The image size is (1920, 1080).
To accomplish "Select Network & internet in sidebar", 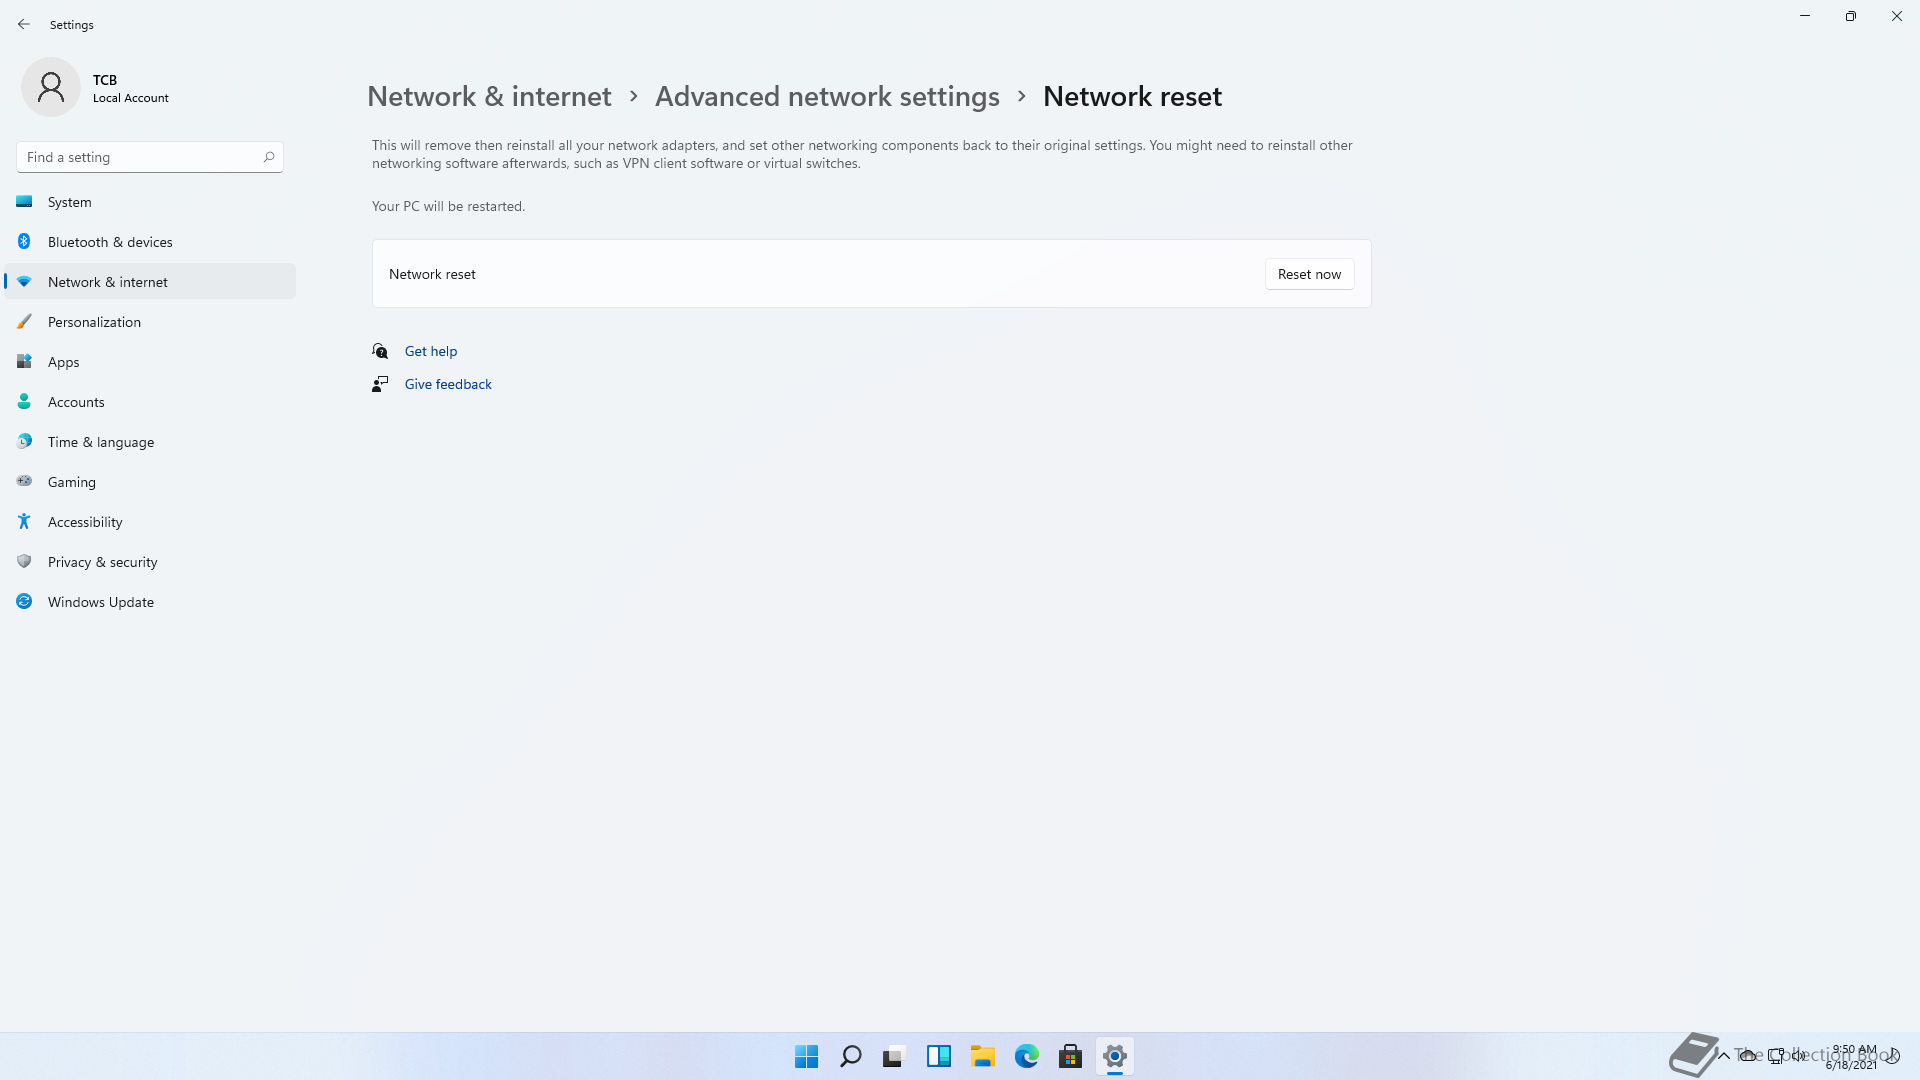I will (150, 281).
